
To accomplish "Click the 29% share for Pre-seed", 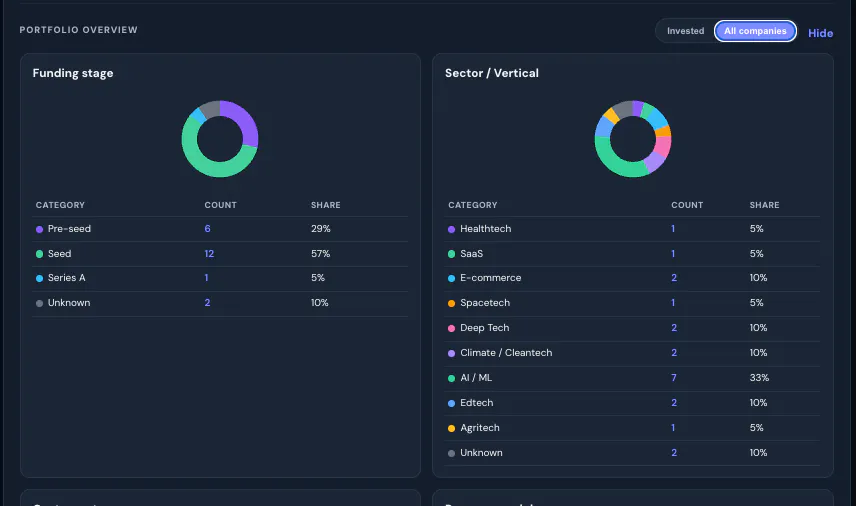I will tap(320, 229).
